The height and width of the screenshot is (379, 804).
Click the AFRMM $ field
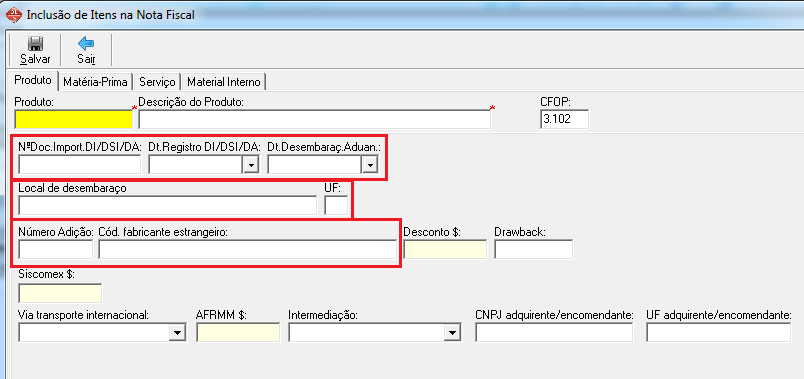pos(238,333)
